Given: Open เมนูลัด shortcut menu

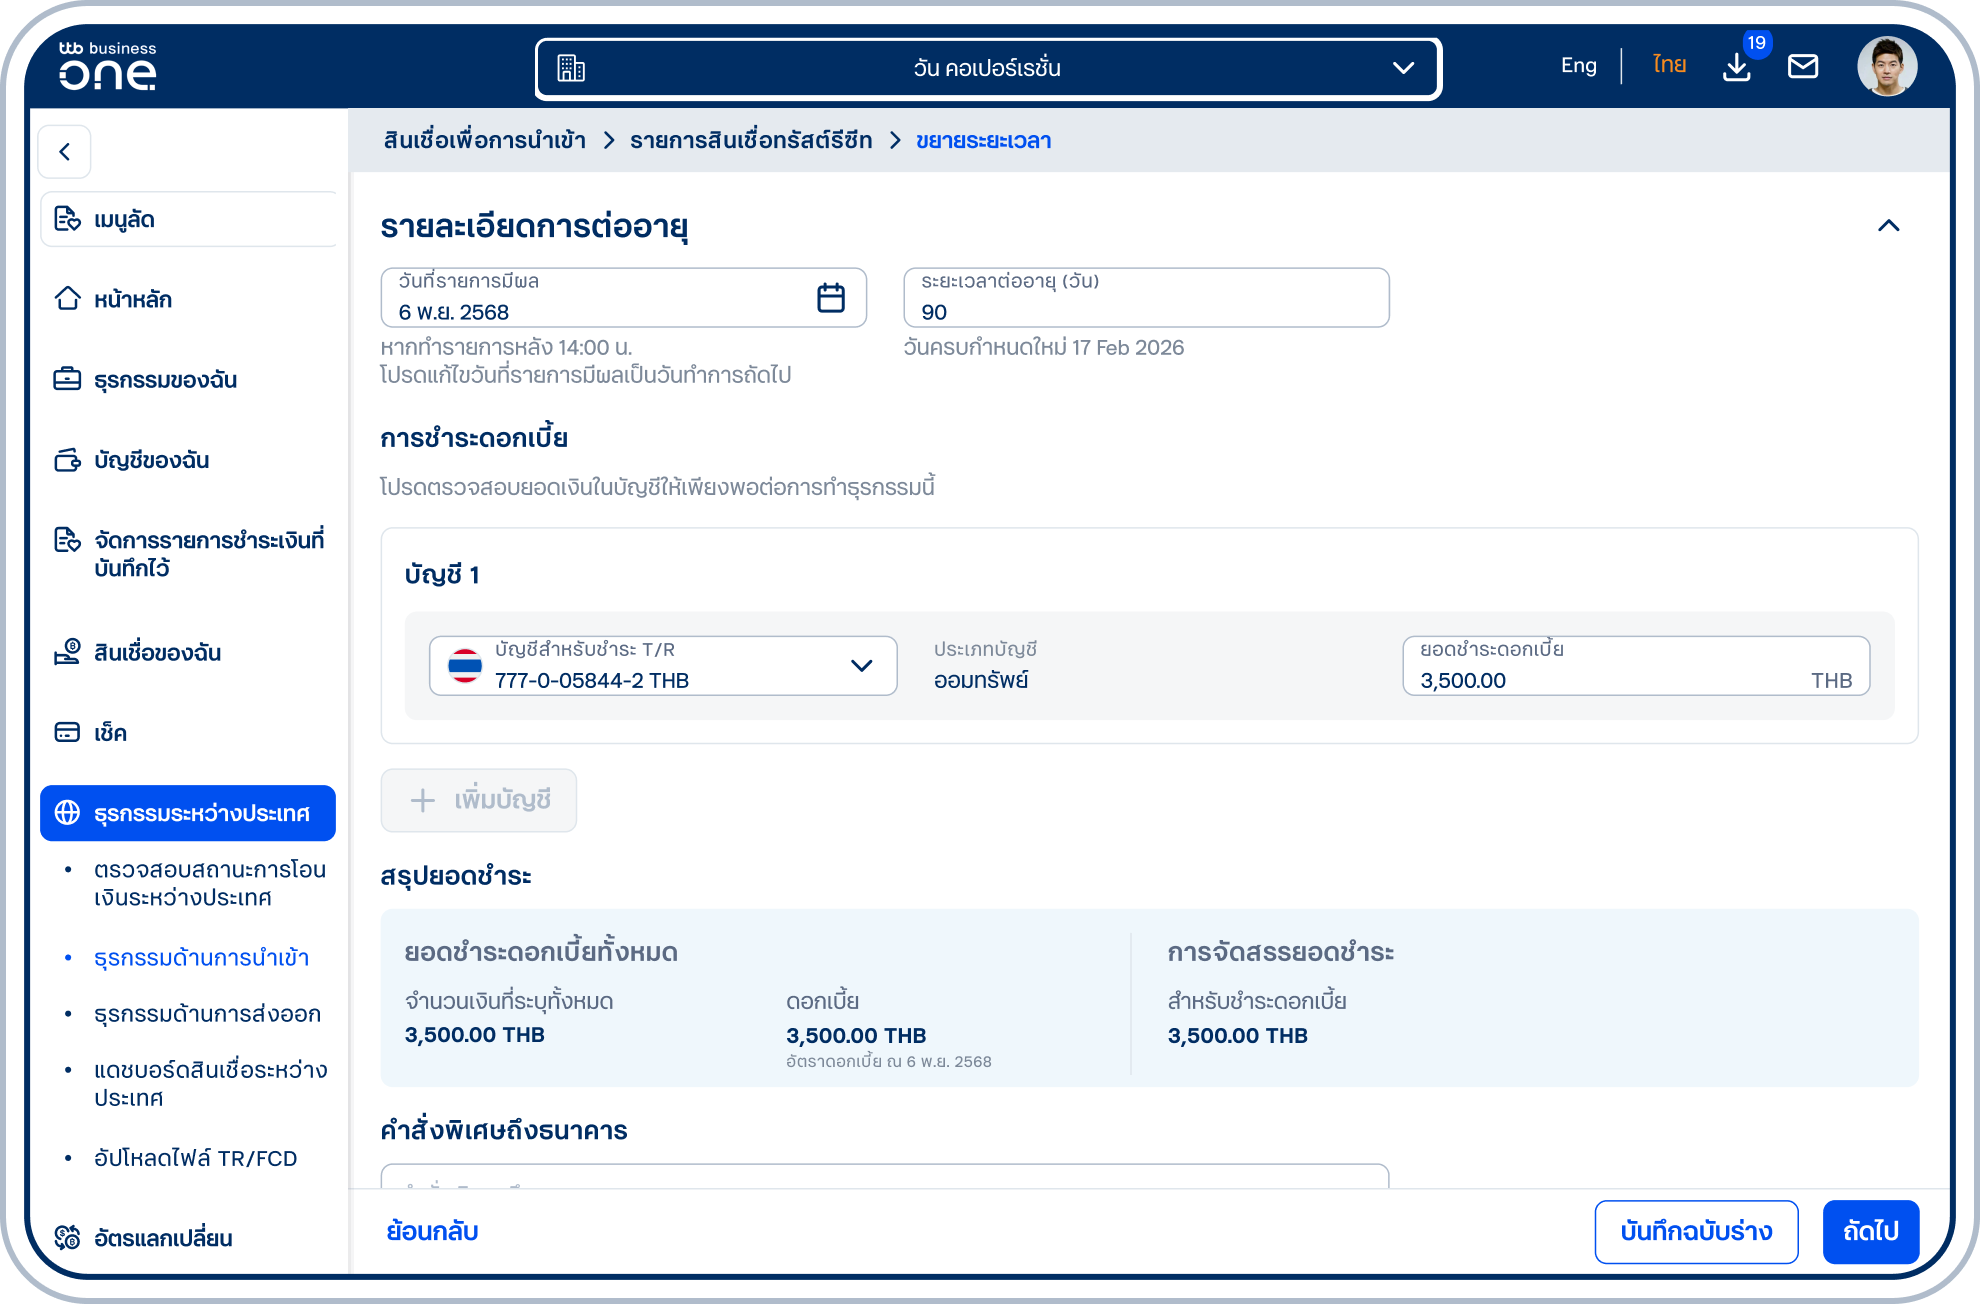Looking at the screenshot, I should [188, 219].
